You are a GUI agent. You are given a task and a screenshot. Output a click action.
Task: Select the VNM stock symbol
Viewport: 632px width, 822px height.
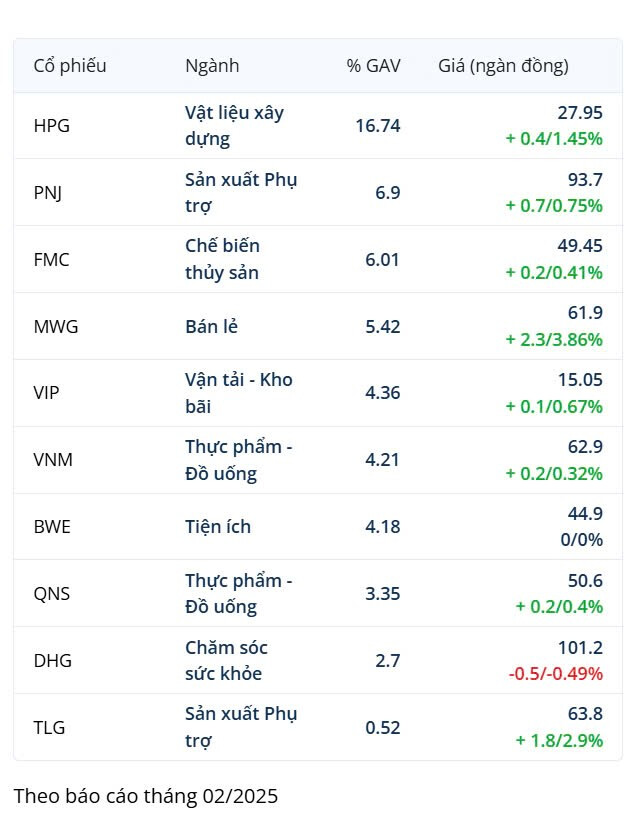53,460
